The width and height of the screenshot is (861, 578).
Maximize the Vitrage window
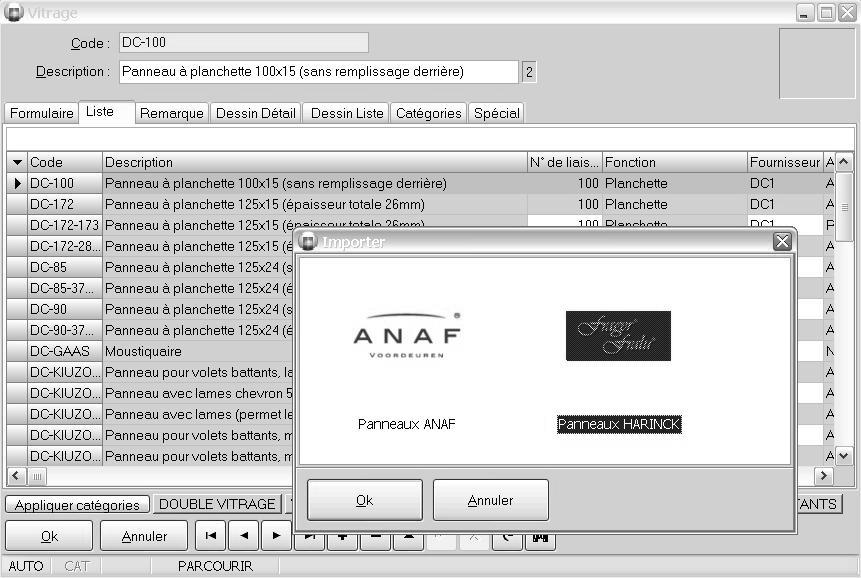click(x=826, y=13)
